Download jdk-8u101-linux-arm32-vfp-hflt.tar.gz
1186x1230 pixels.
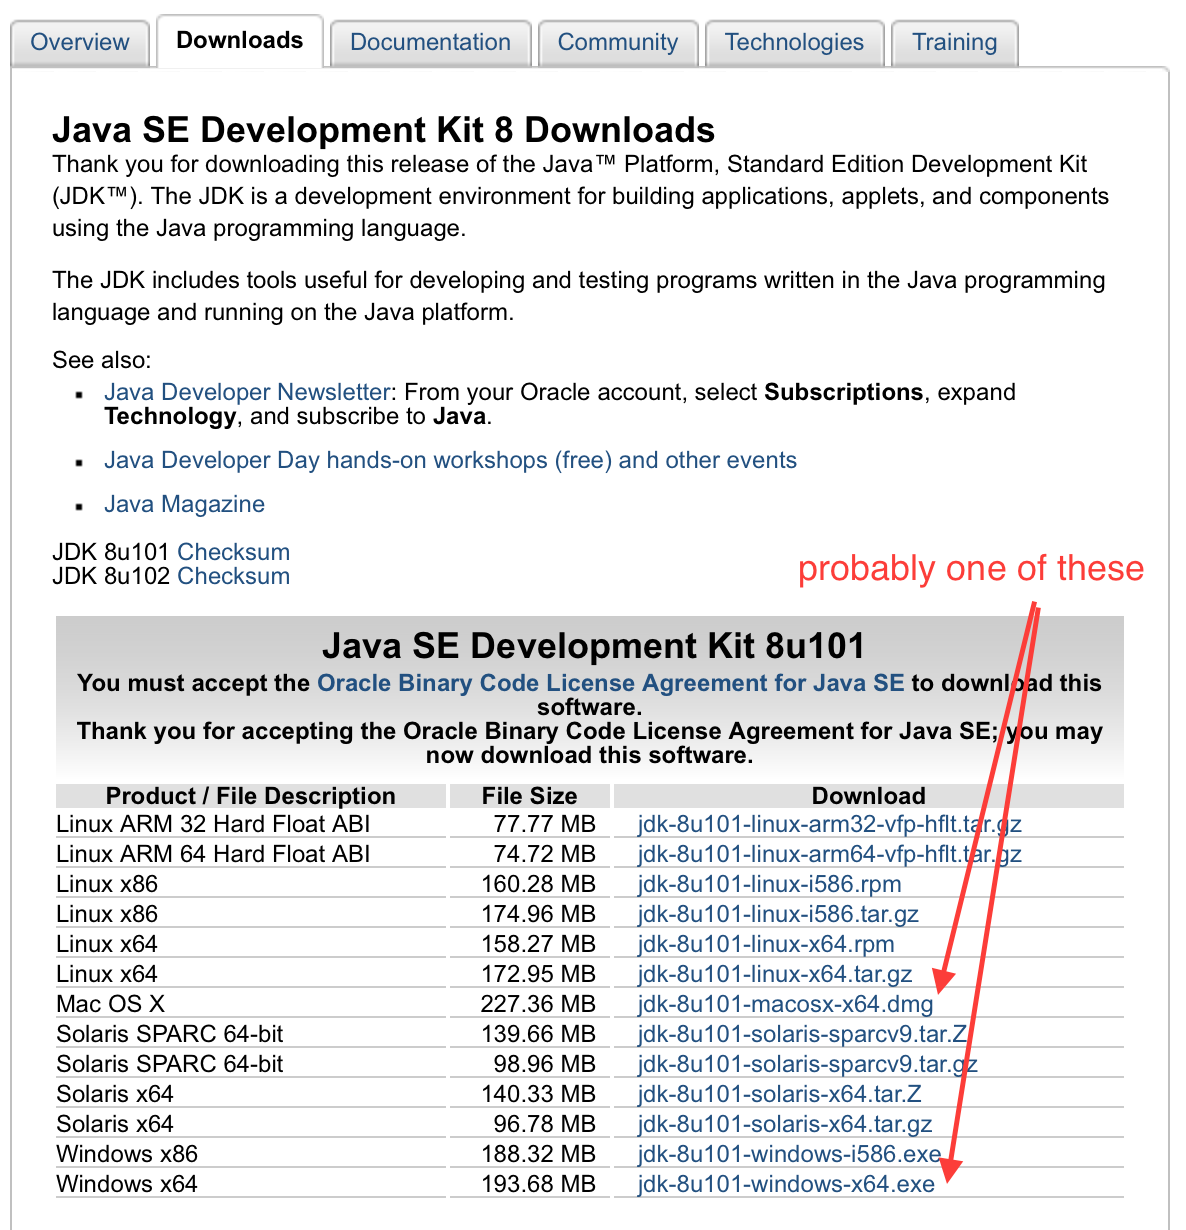coord(829,824)
